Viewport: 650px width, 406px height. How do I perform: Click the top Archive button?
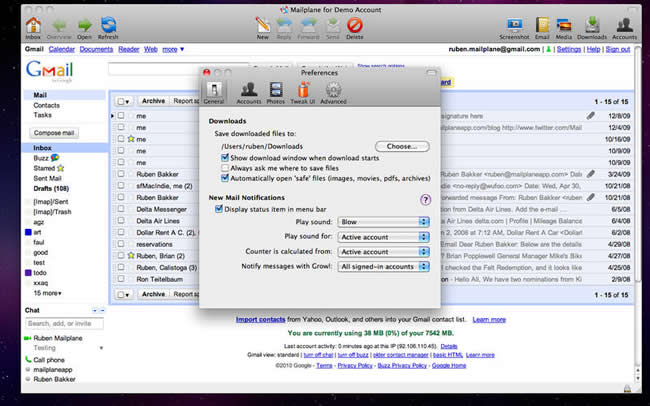[153, 101]
